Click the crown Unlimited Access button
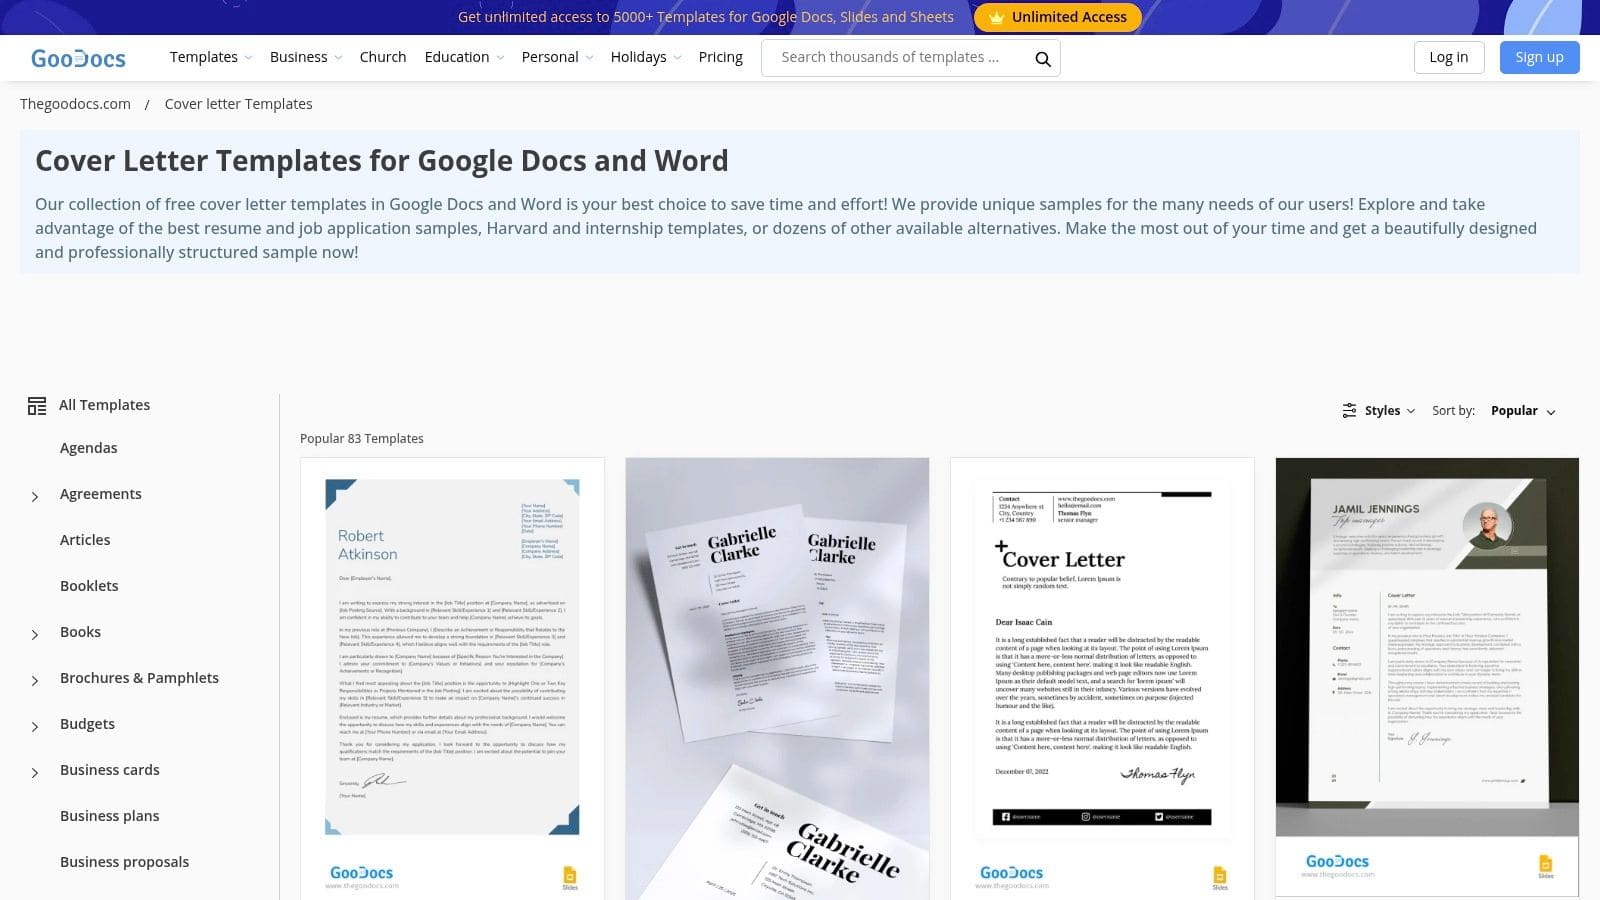1600x900 pixels. click(x=1057, y=17)
